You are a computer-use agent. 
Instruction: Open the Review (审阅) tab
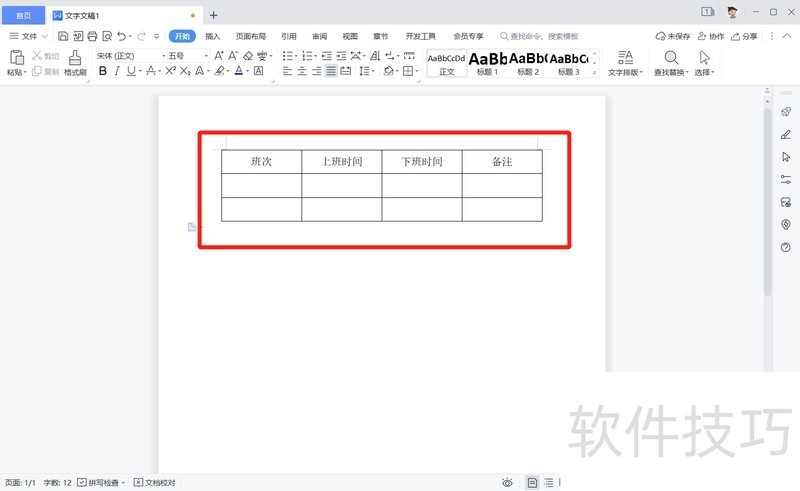click(x=319, y=36)
